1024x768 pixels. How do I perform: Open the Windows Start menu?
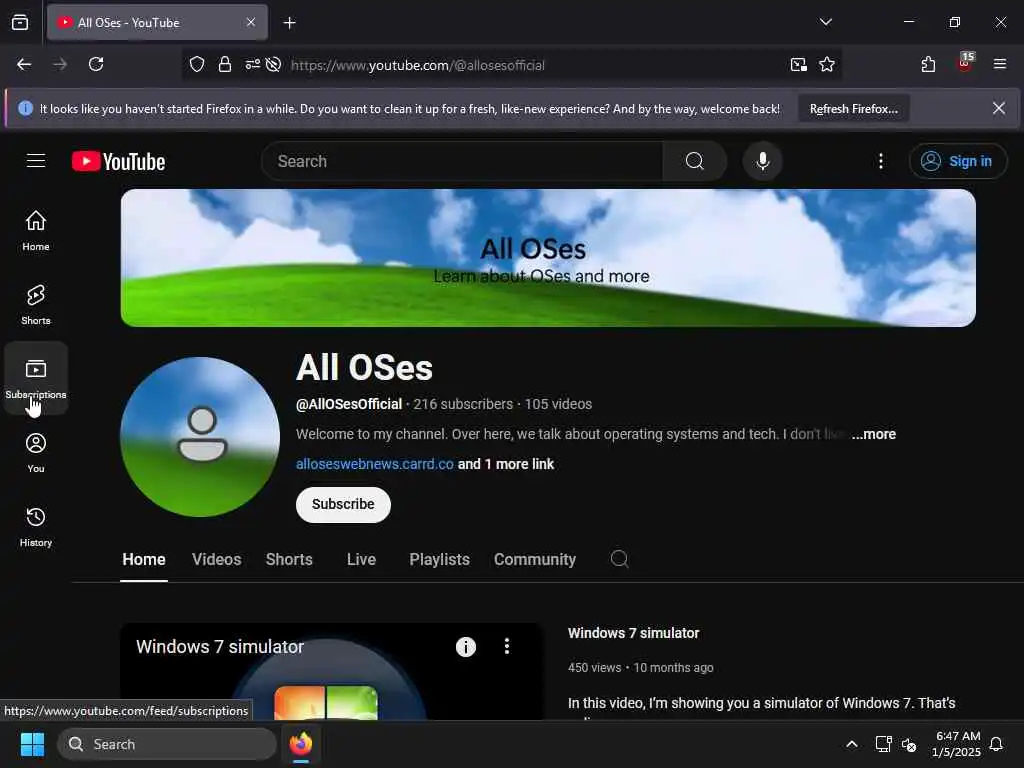[32, 744]
